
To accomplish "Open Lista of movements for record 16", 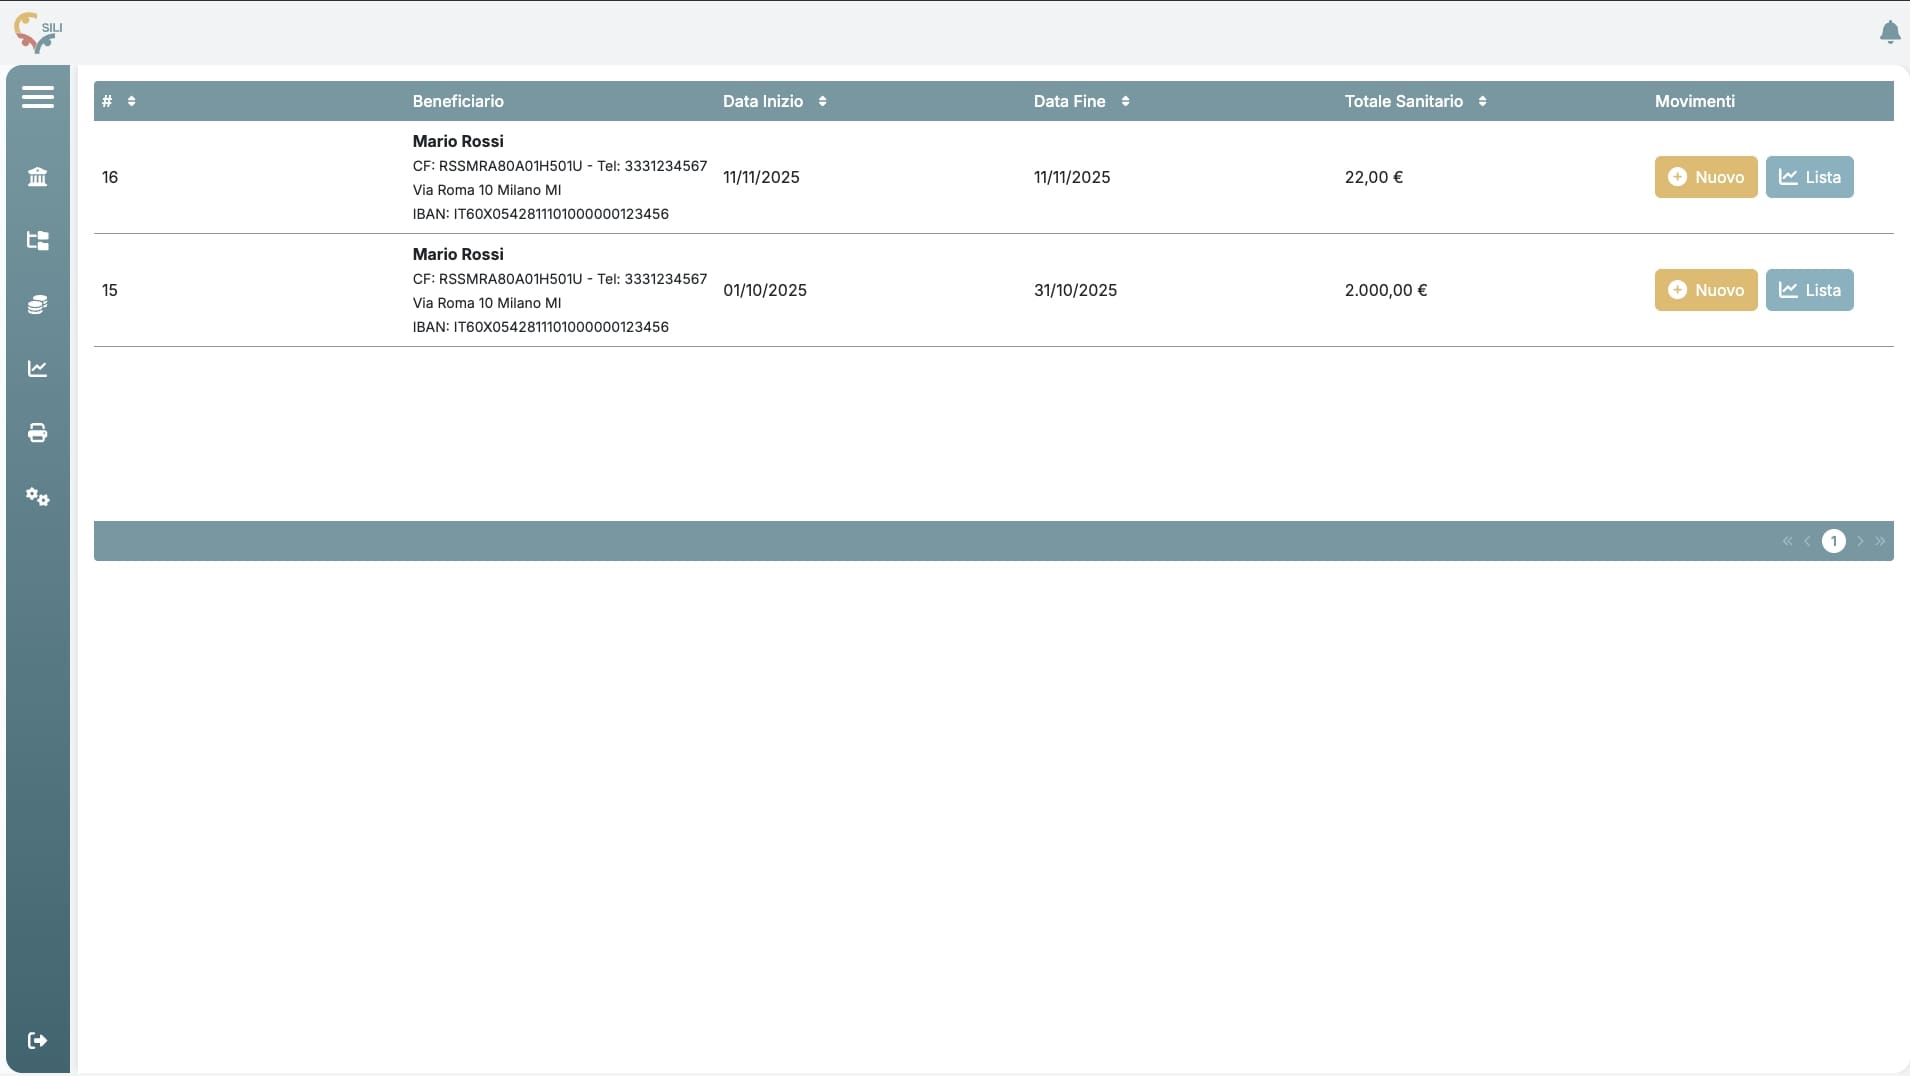I will click(1809, 177).
